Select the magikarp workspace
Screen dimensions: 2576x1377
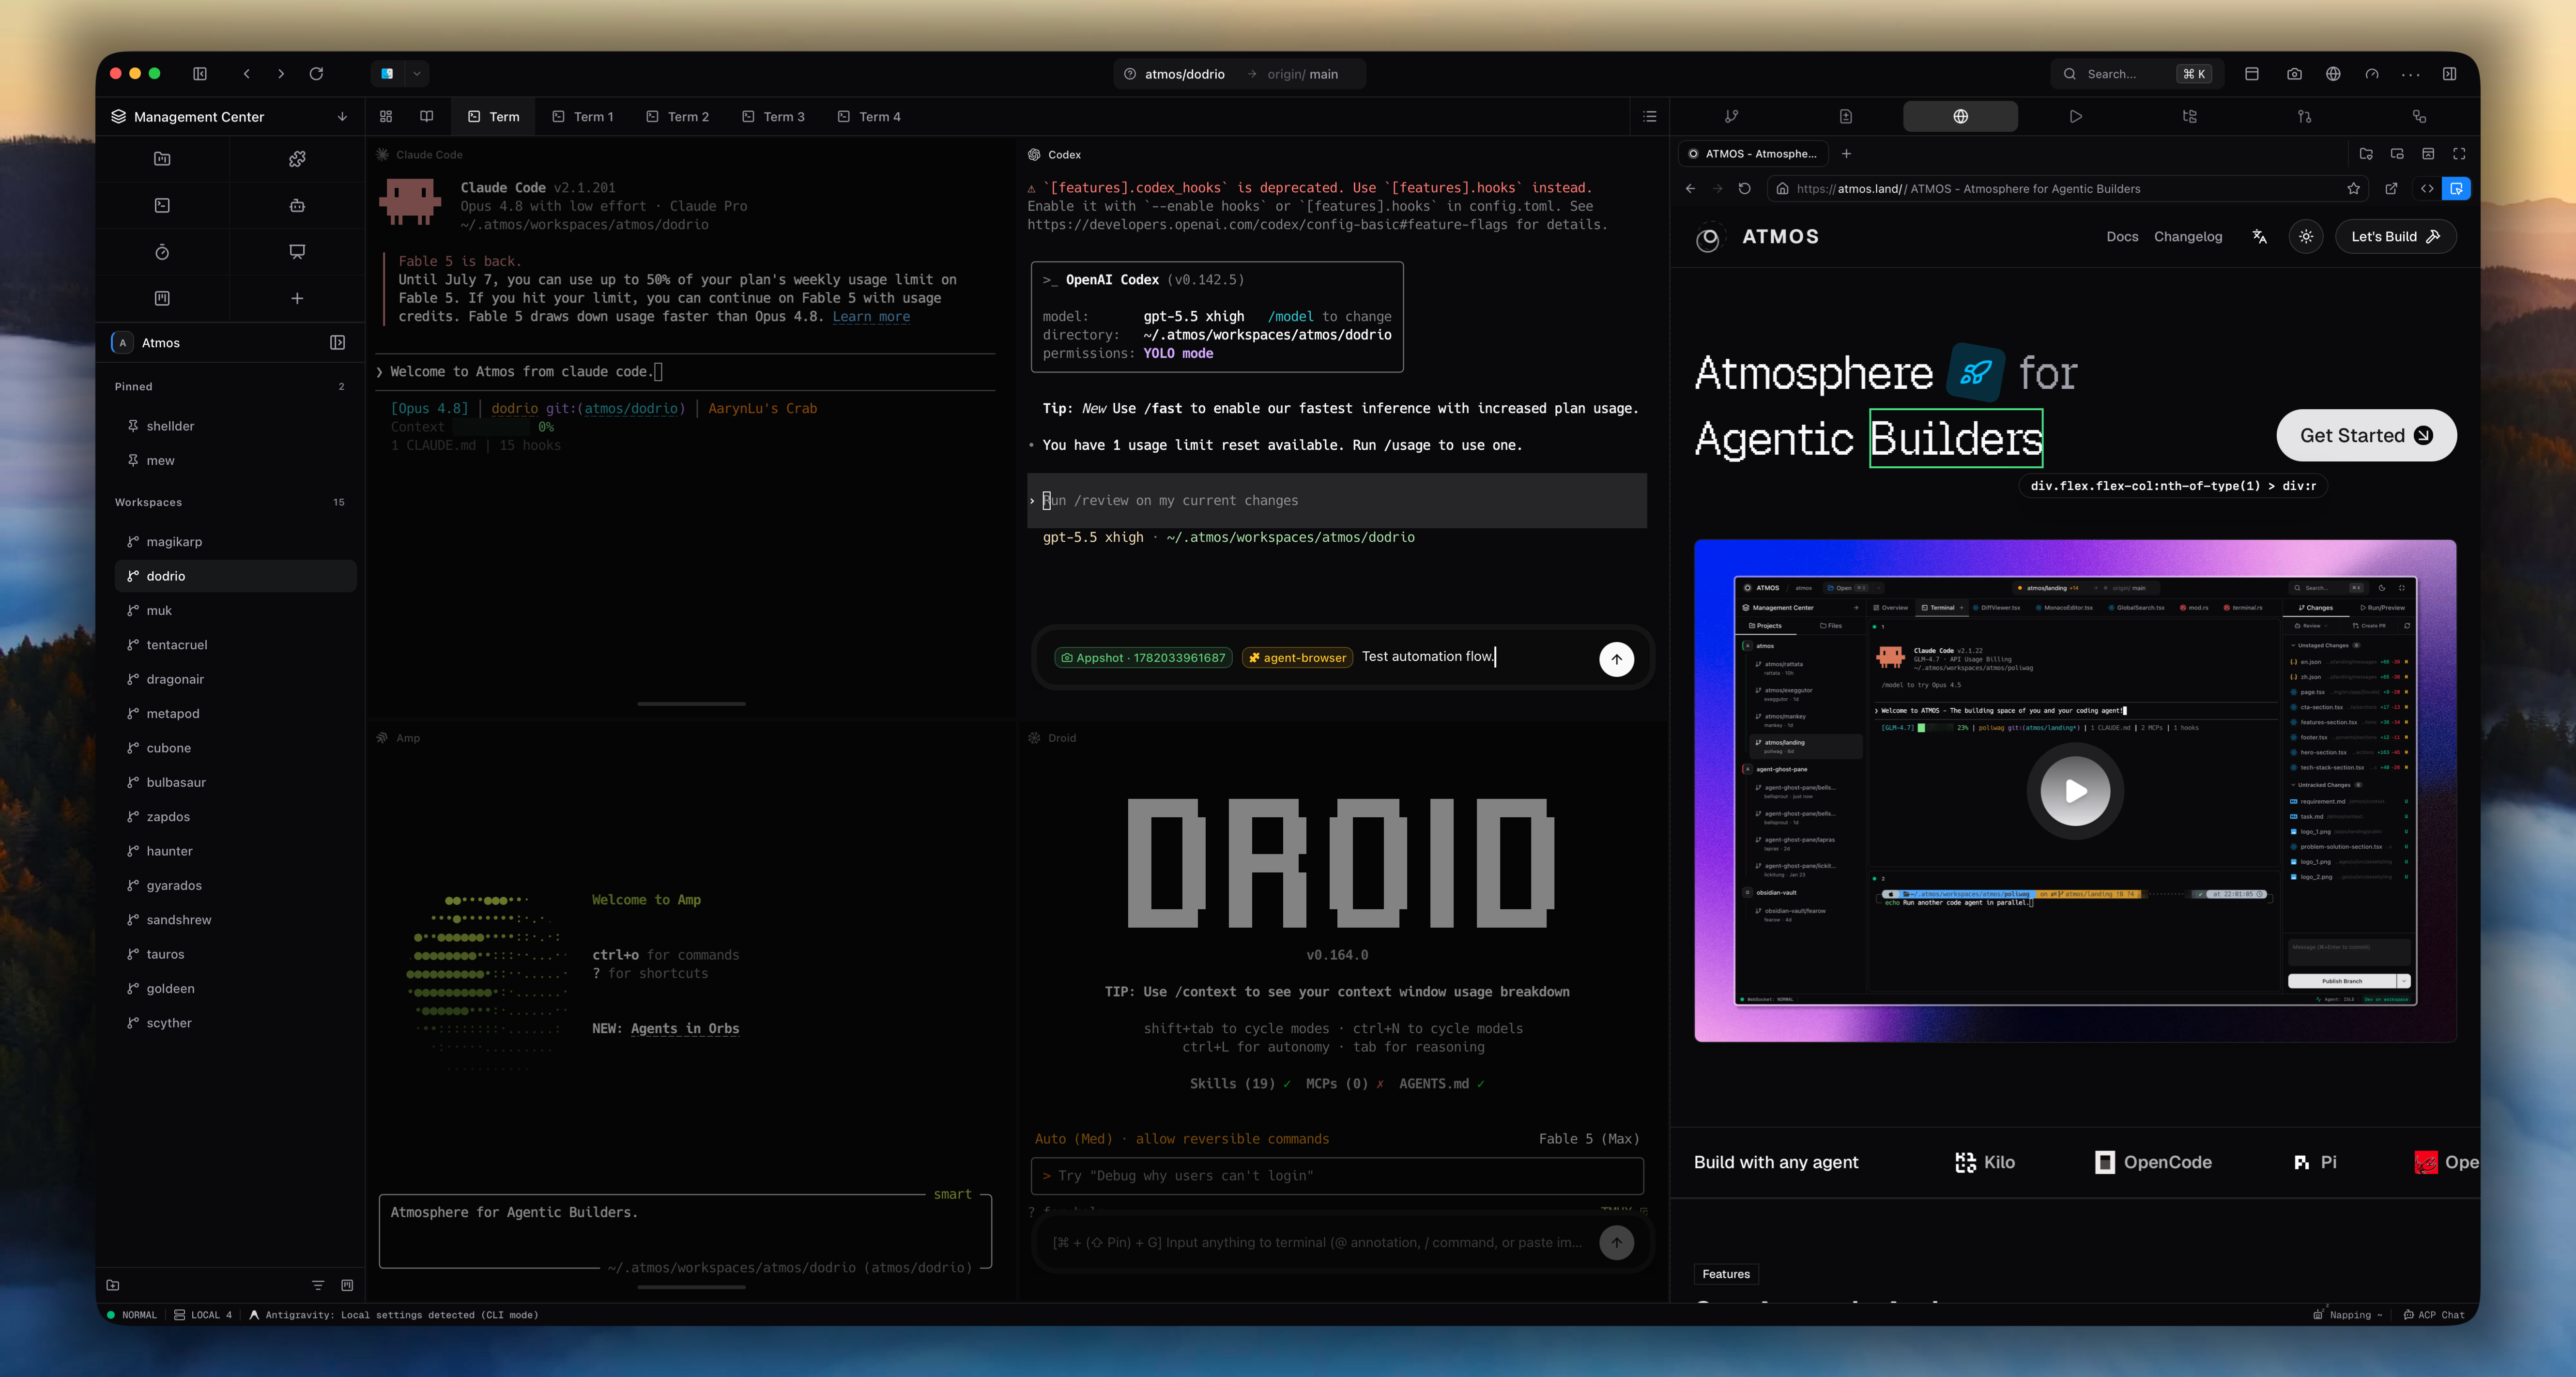(235, 542)
